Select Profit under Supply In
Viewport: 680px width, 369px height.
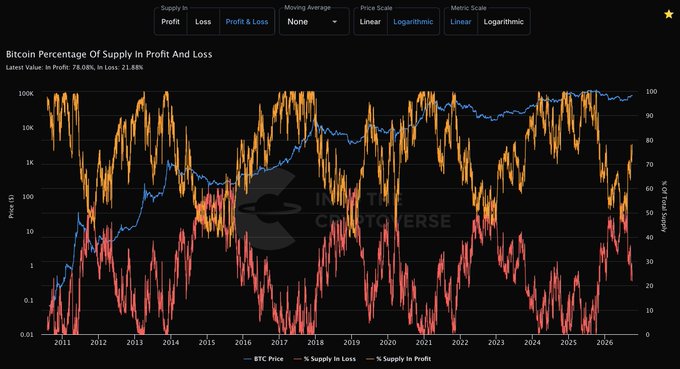(170, 22)
